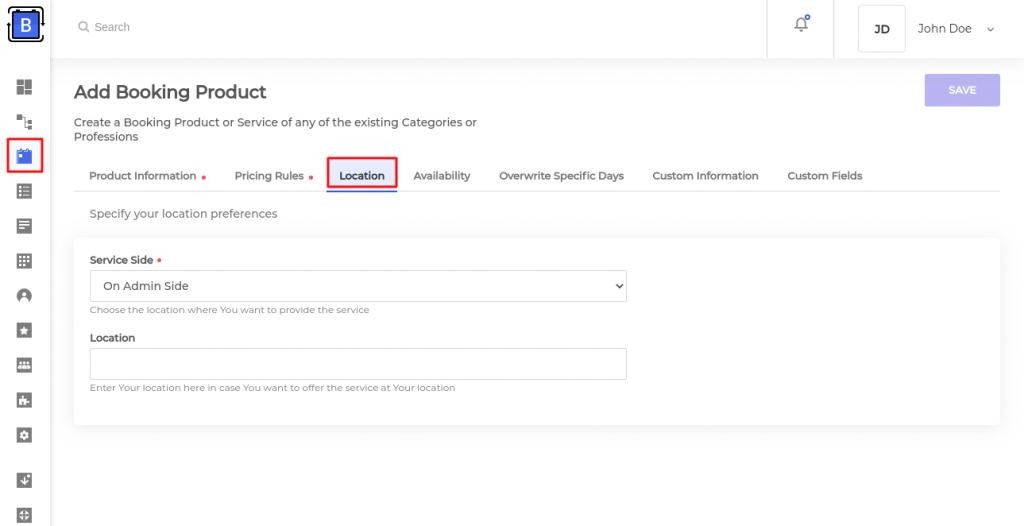Switch to the Availability tab
This screenshot has height=526, width=1024.
pos(441,176)
